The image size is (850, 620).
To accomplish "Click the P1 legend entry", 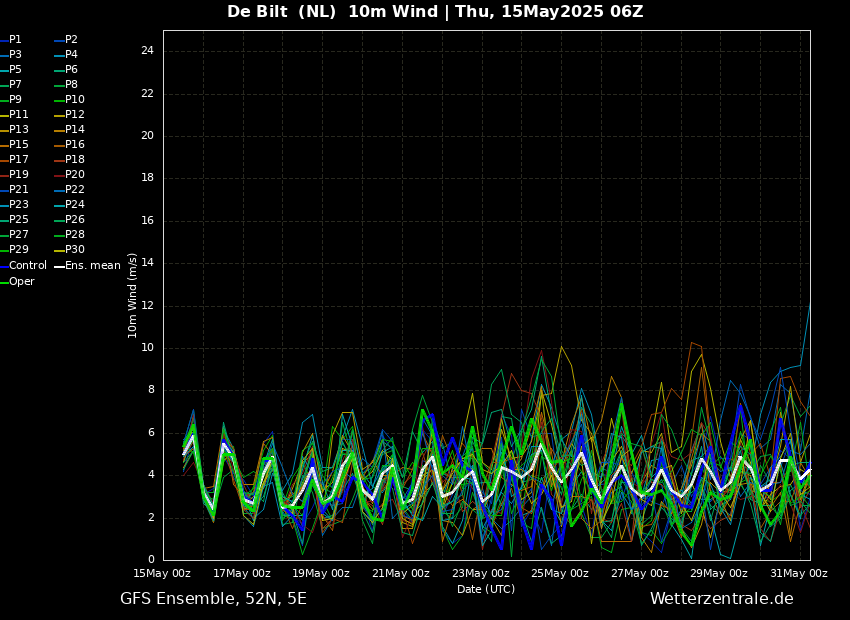I will pyautogui.click(x=15, y=40).
